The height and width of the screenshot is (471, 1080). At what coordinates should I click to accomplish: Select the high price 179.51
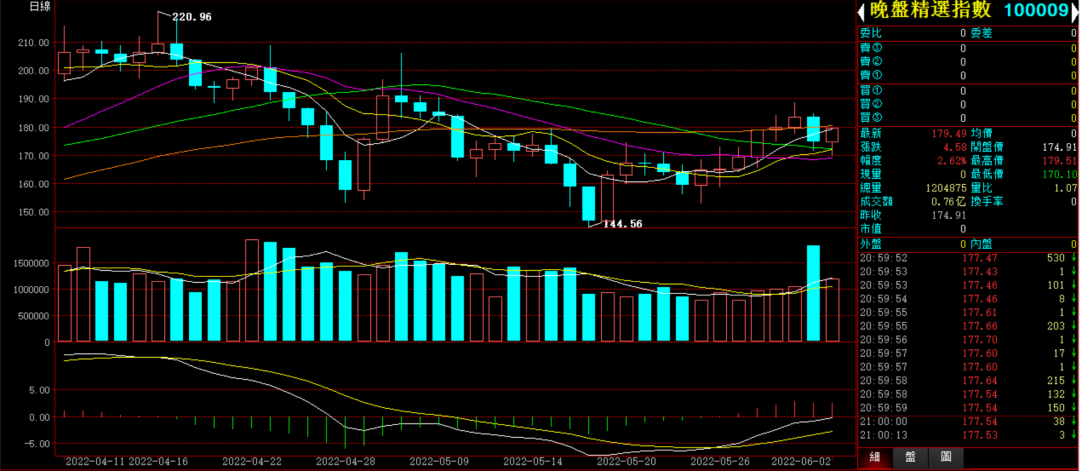click(1057, 160)
